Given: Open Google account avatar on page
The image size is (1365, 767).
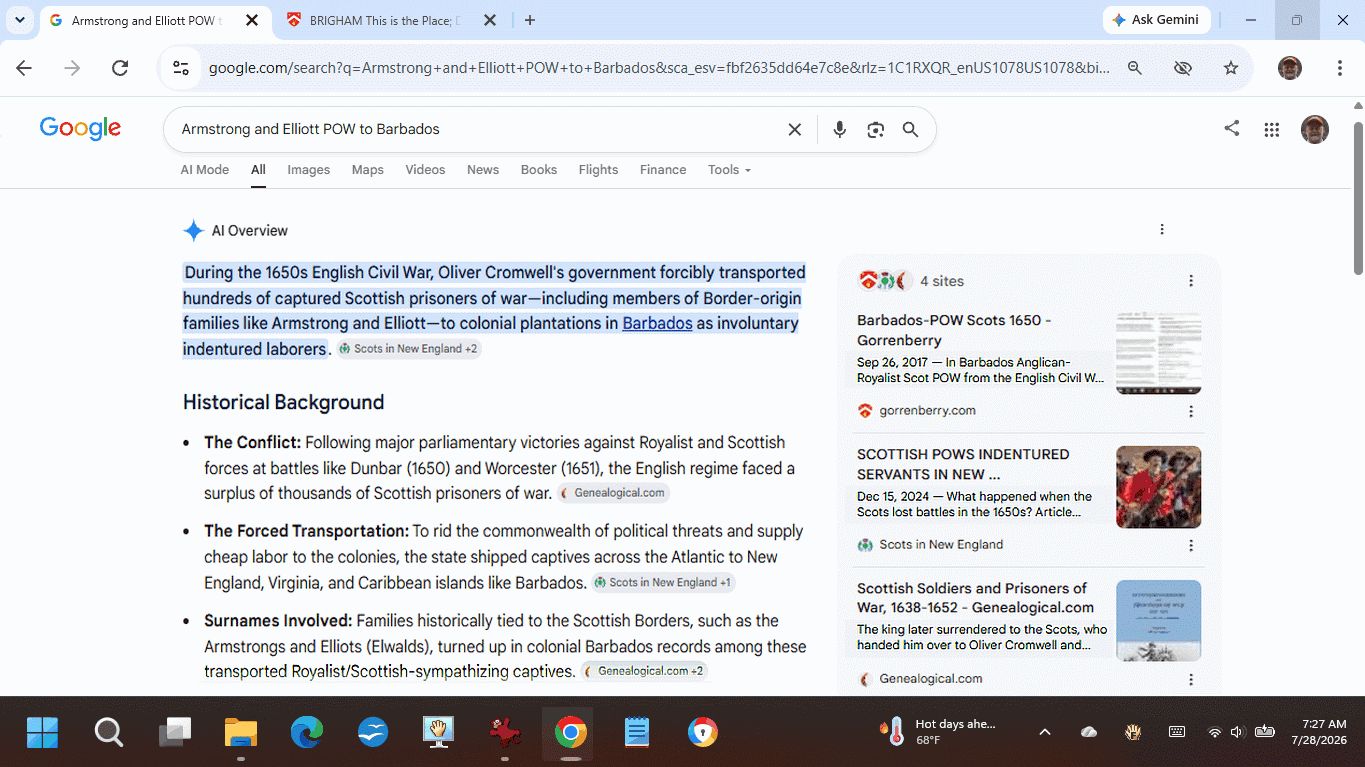Looking at the screenshot, I should (1315, 129).
